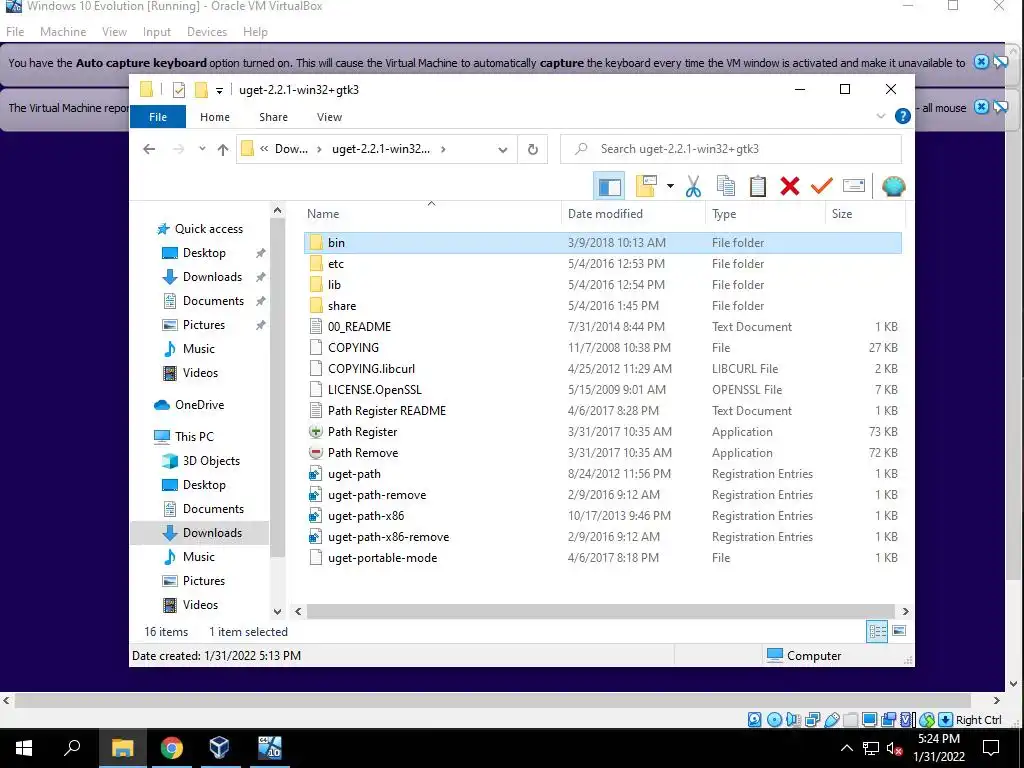Open the recent locations dropdown arrow
Image resolution: width=1024 pixels, height=768 pixels.
pos(202,149)
